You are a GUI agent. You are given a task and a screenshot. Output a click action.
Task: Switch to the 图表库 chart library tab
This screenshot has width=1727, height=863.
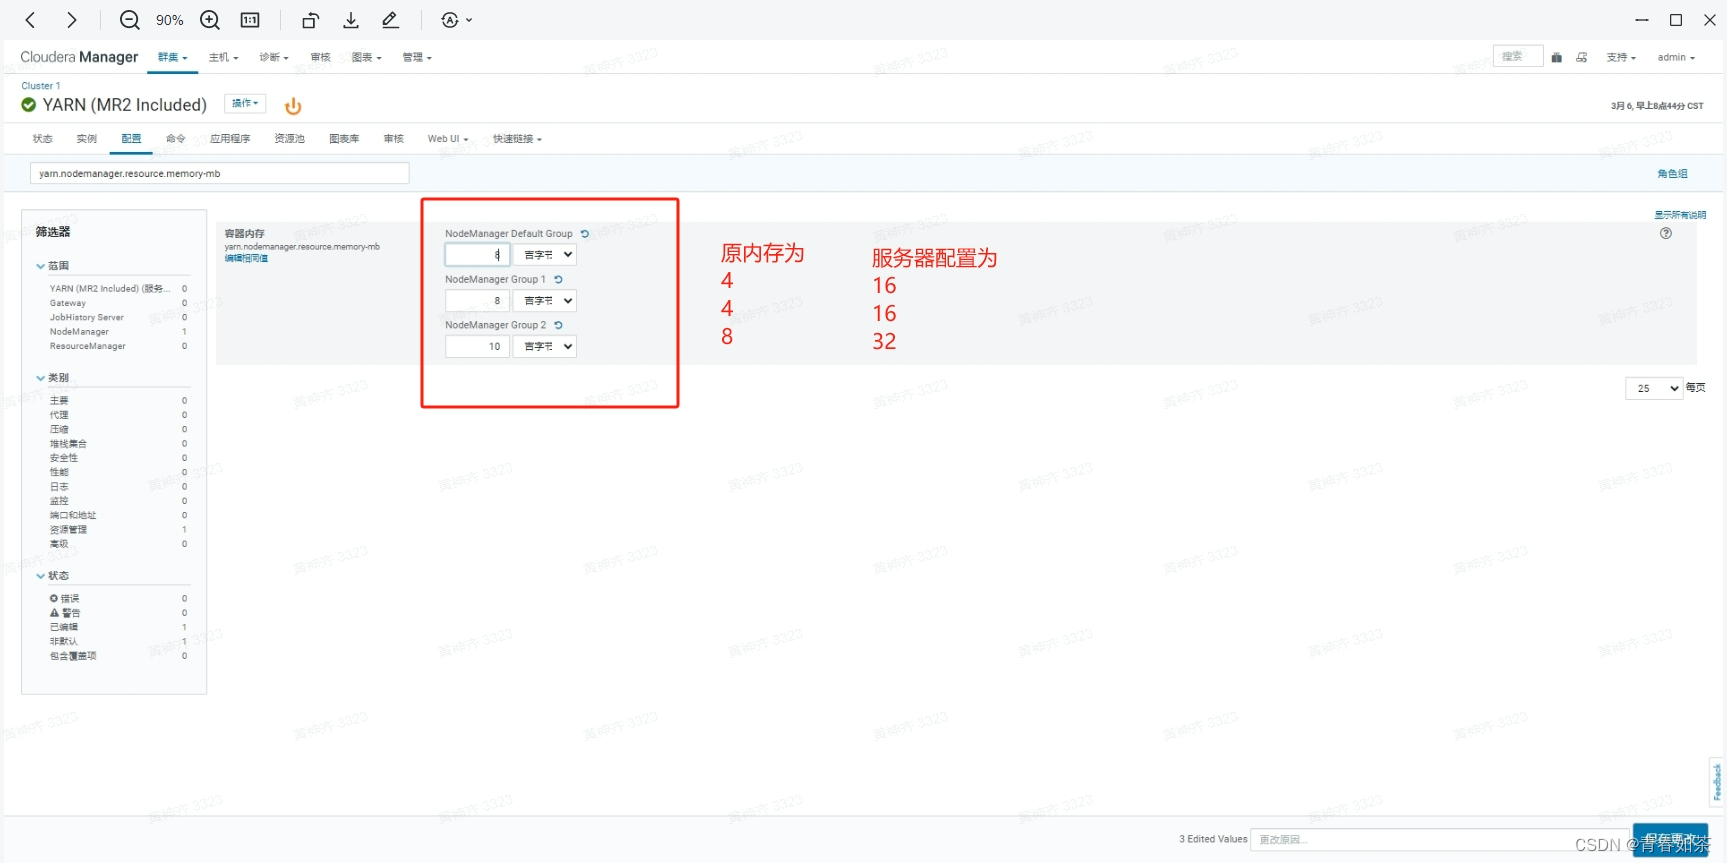pyautogui.click(x=344, y=139)
